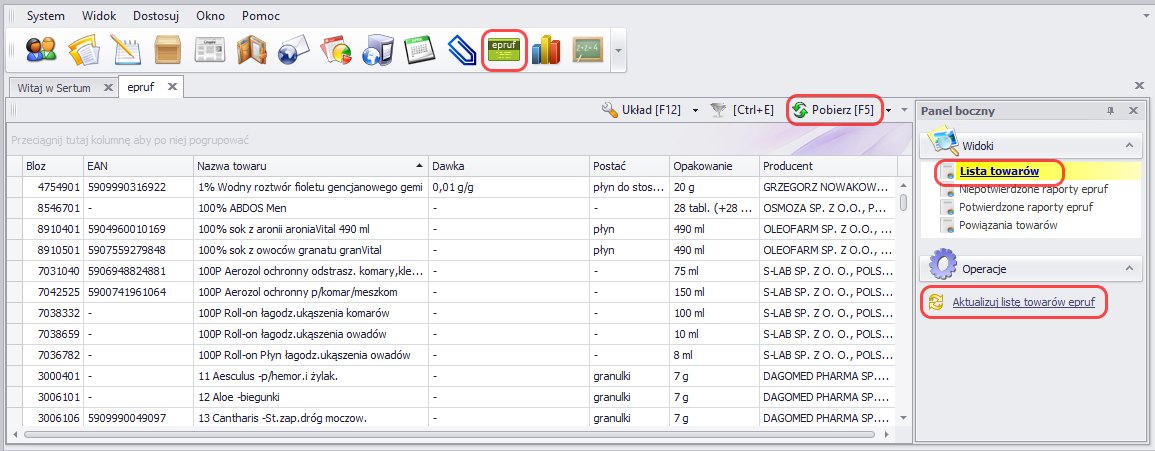Open the chalkboard calculator icon
1155x451 pixels.
click(587, 50)
